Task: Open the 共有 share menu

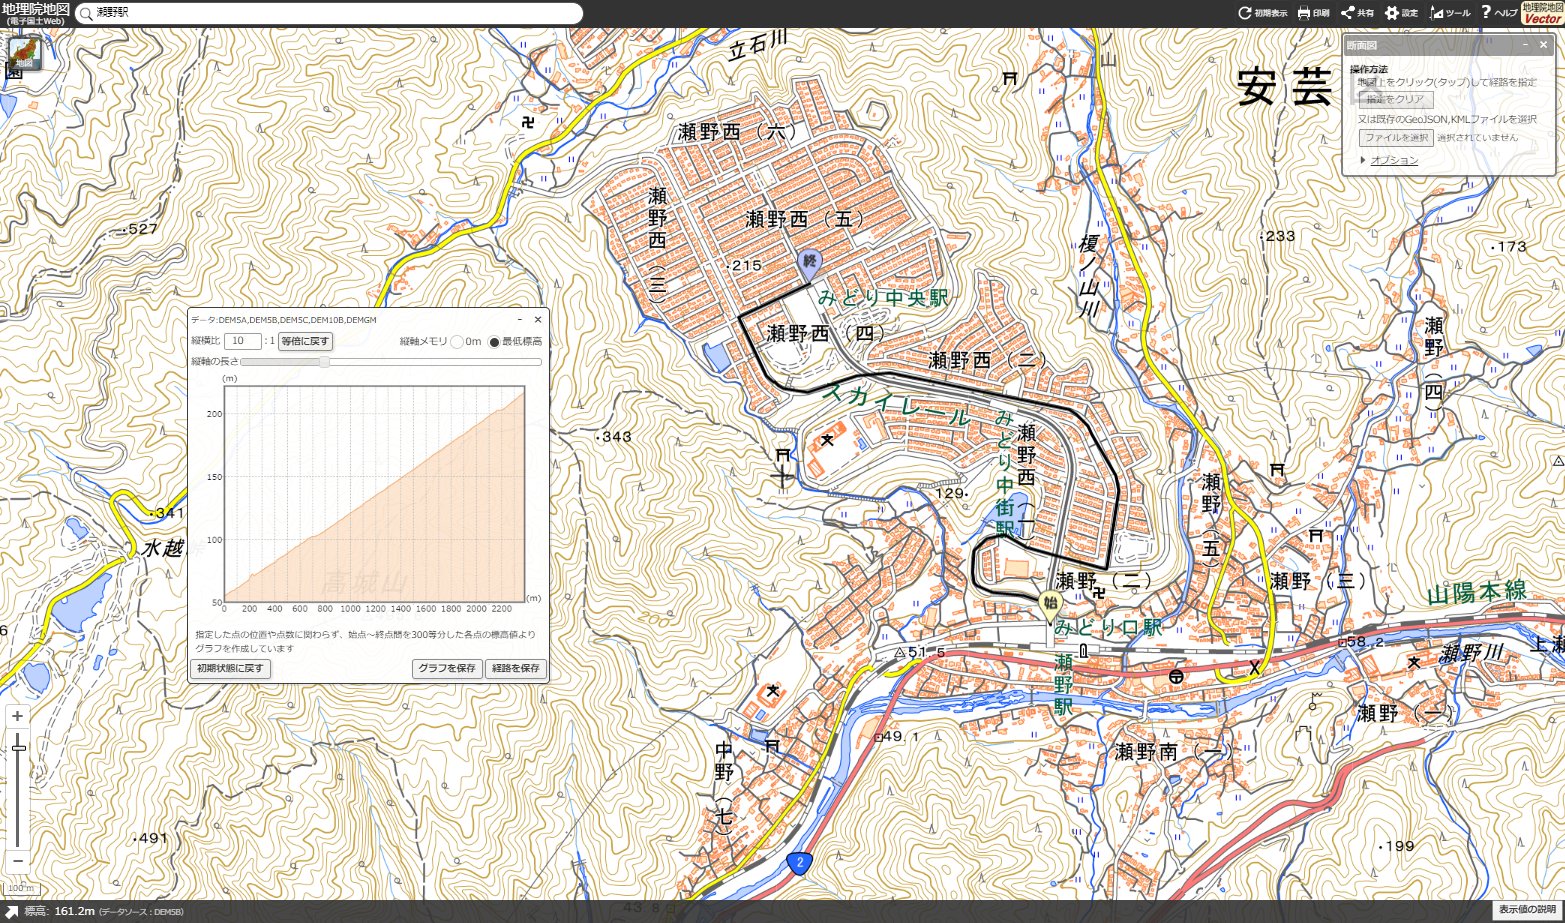Action: point(1357,13)
